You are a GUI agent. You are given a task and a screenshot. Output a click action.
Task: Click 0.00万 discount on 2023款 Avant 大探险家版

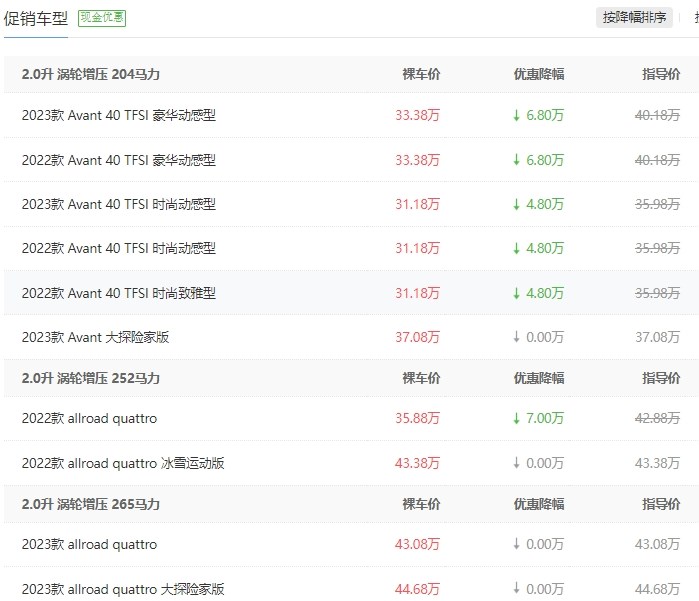coord(539,337)
